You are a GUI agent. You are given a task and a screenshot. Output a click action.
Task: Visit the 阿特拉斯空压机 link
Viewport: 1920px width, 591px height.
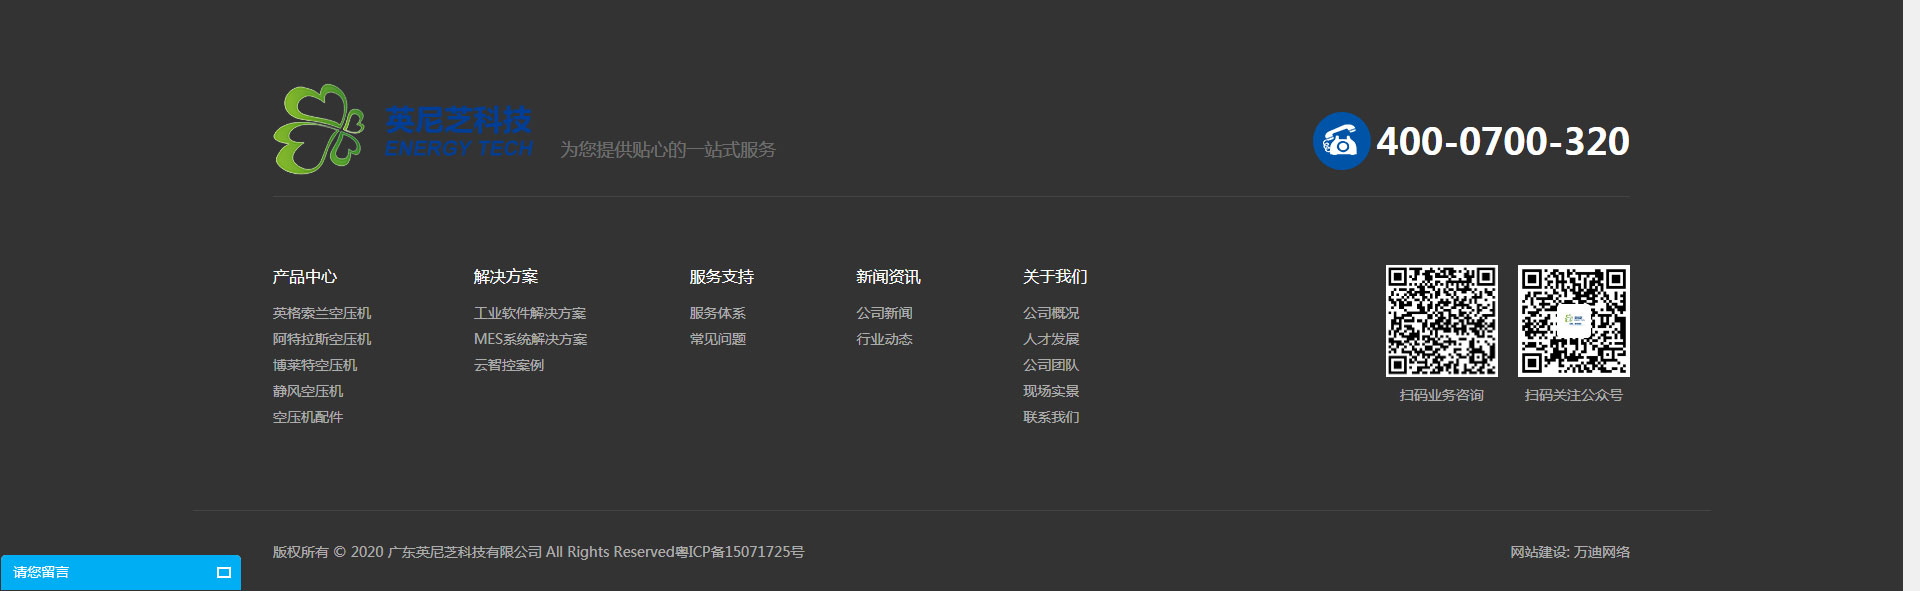tap(322, 339)
